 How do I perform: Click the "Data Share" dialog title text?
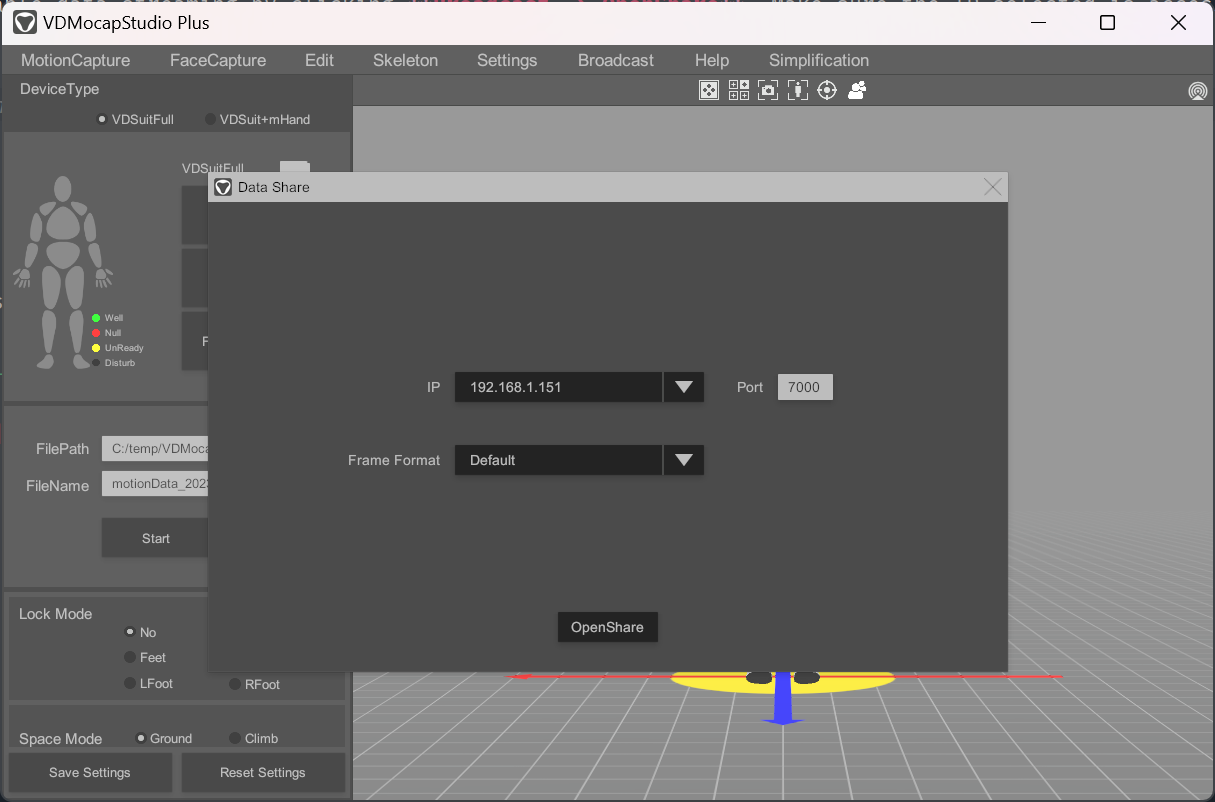click(274, 187)
